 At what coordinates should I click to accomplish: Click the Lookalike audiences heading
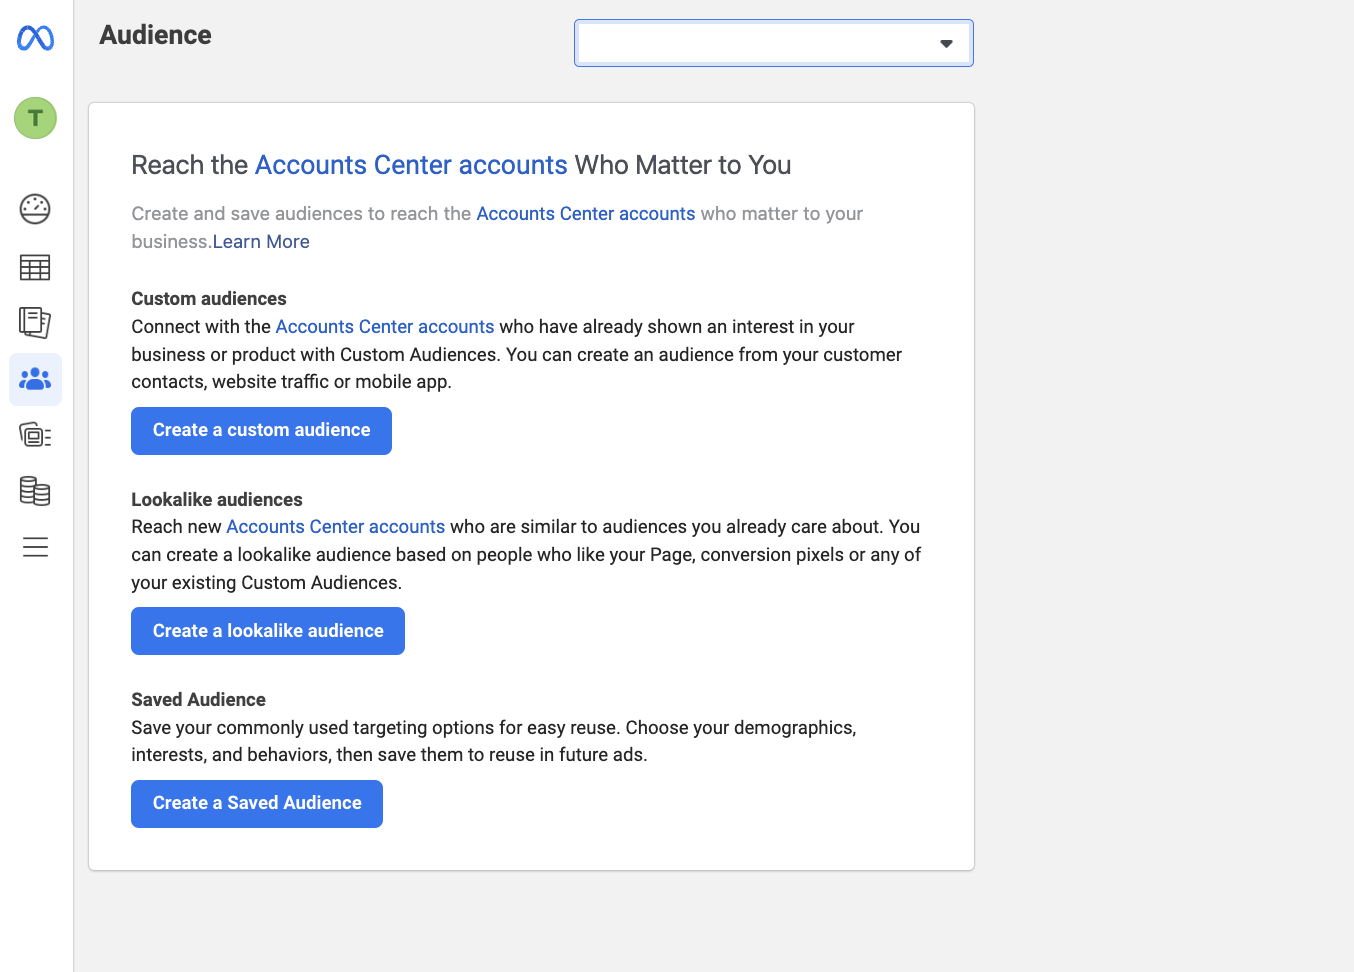coord(217,500)
